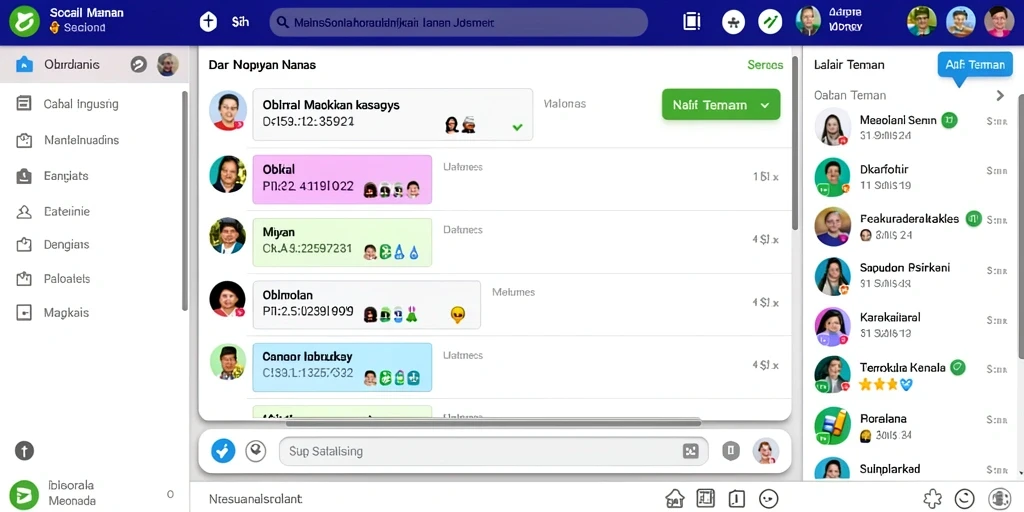The width and height of the screenshot is (1024, 512).
Task: Open the square panel icon in header
Action: [691, 22]
